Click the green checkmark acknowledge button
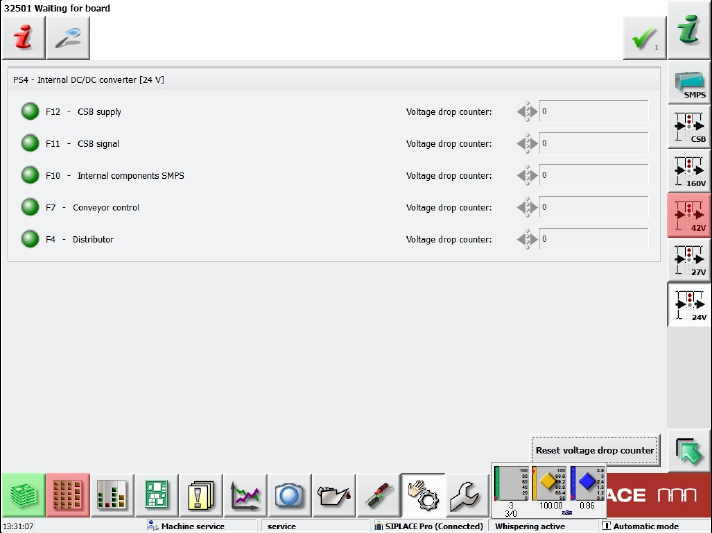Image resolution: width=712 pixels, height=533 pixels. (644, 38)
